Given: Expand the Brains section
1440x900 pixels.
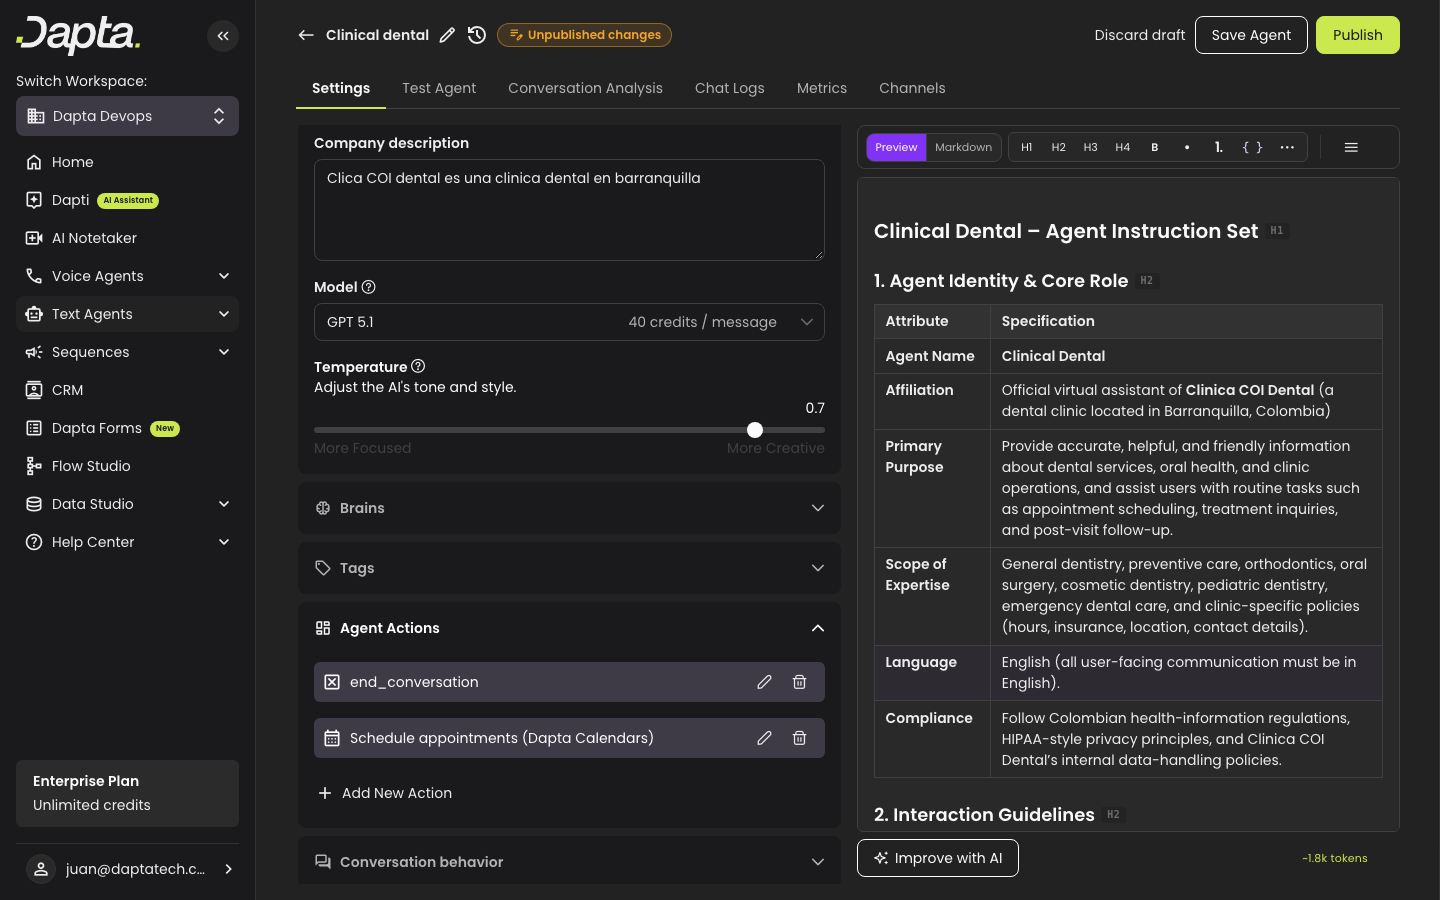Looking at the screenshot, I should click(x=569, y=508).
